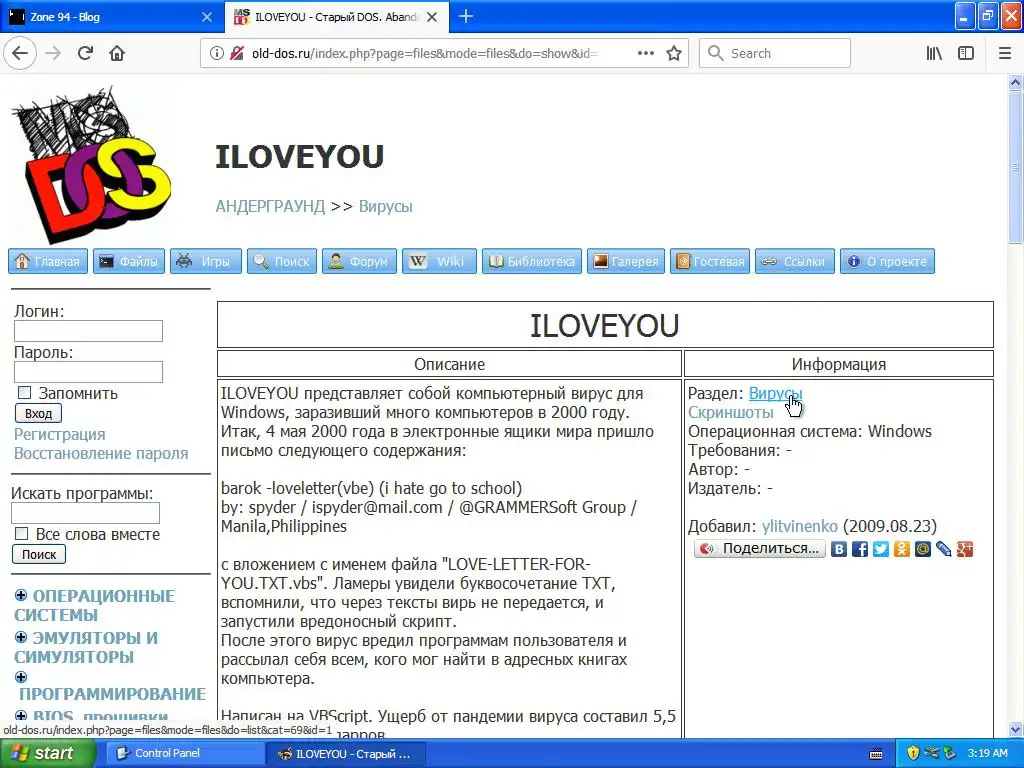Open the Регистрация link
This screenshot has height=768, width=1024.
[59, 434]
